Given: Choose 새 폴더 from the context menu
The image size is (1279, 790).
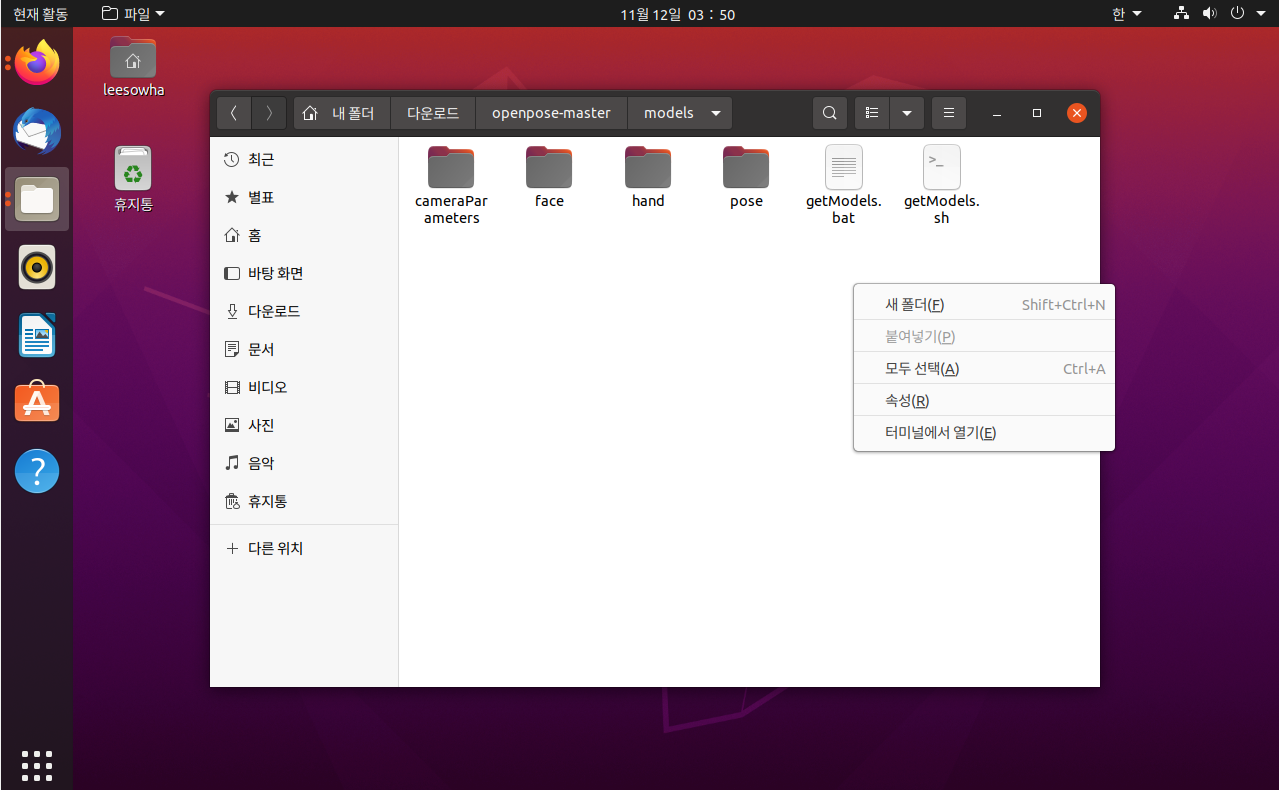Looking at the screenshot, I should click(x=984, y=304).
